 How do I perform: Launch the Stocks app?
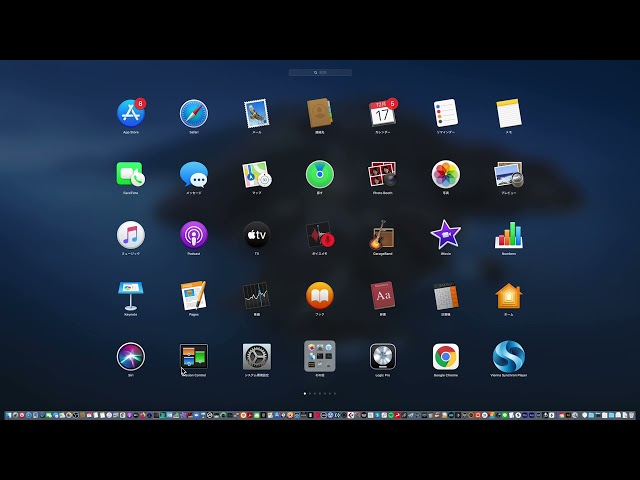coord(257,296)
